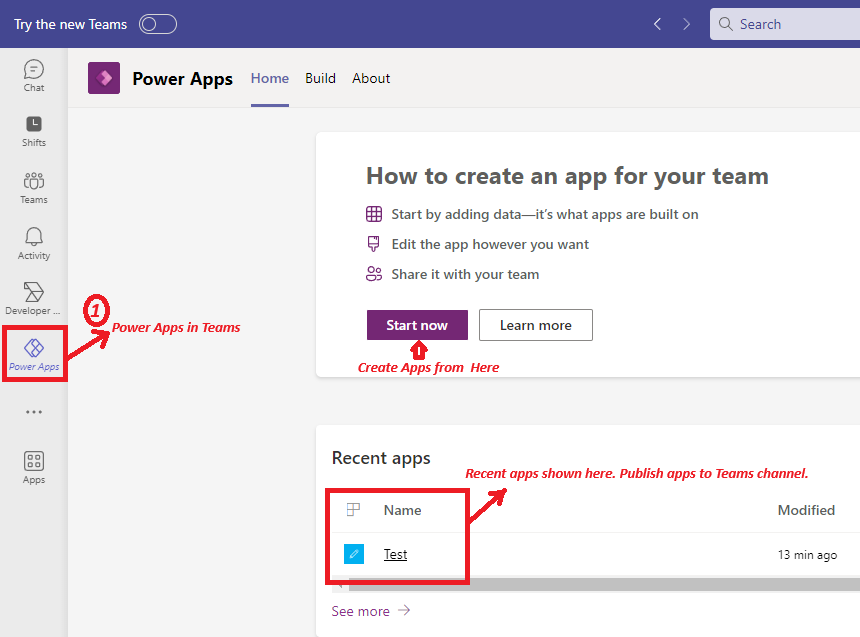Click the search magnifier icon
860x637 pixels.
pyautogui.click(x=726, y=24)
